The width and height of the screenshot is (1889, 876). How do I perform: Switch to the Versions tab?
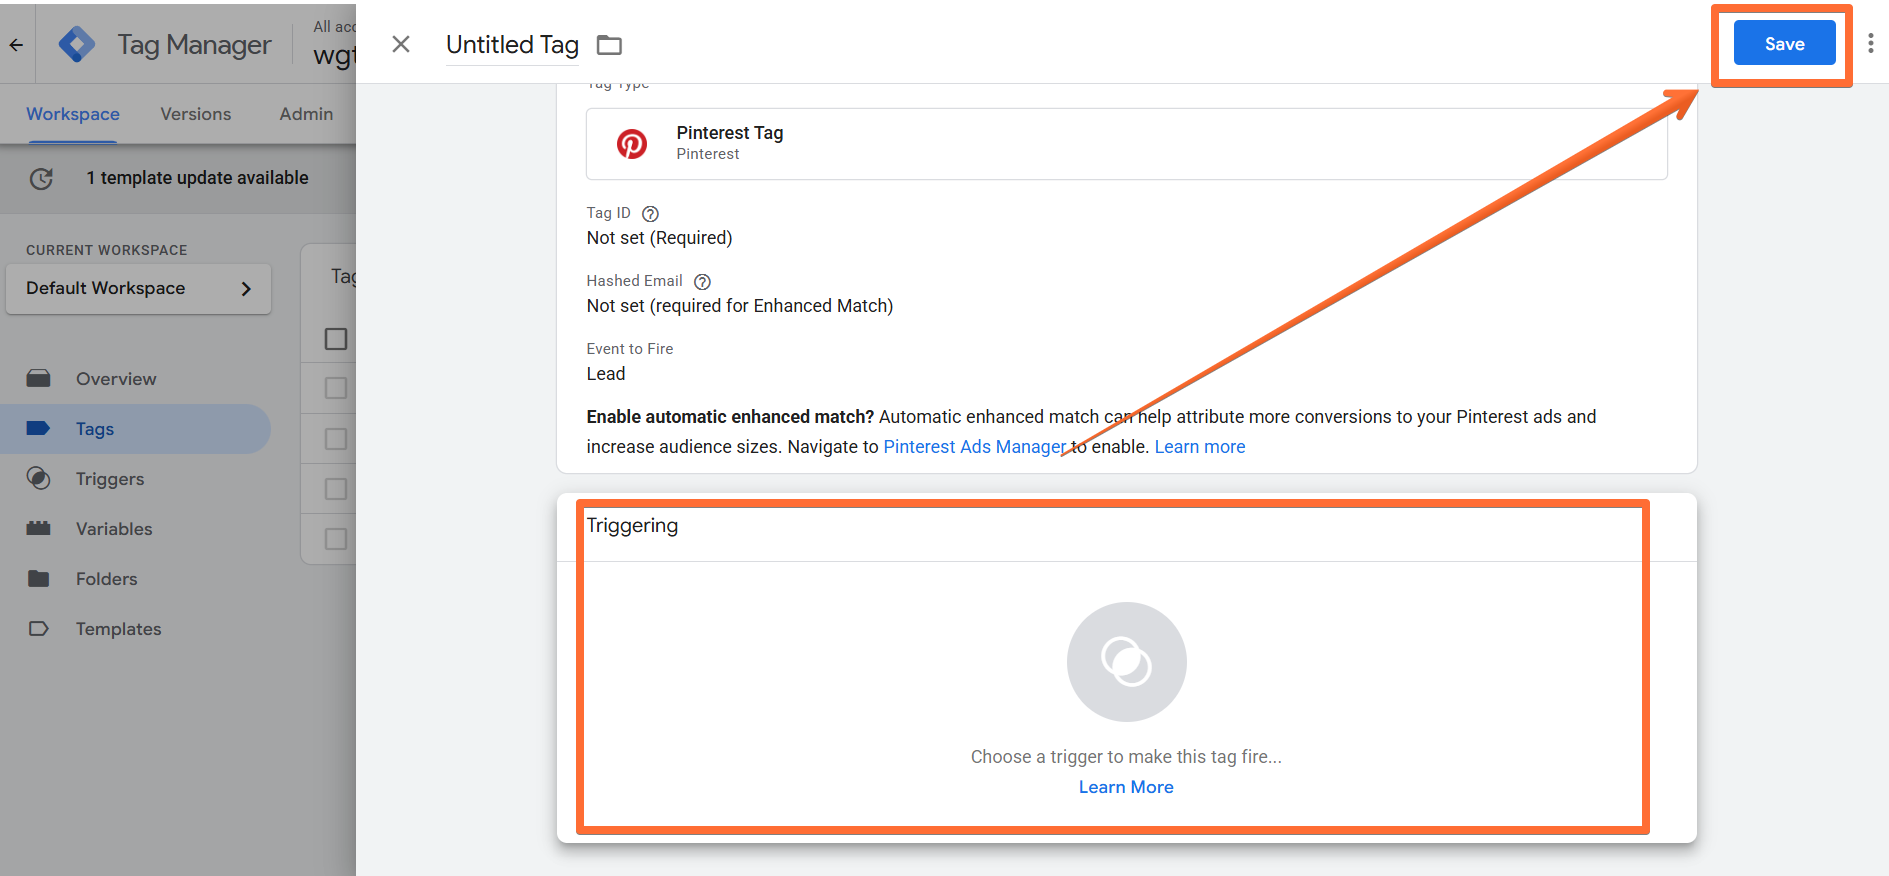coord(196,114)
